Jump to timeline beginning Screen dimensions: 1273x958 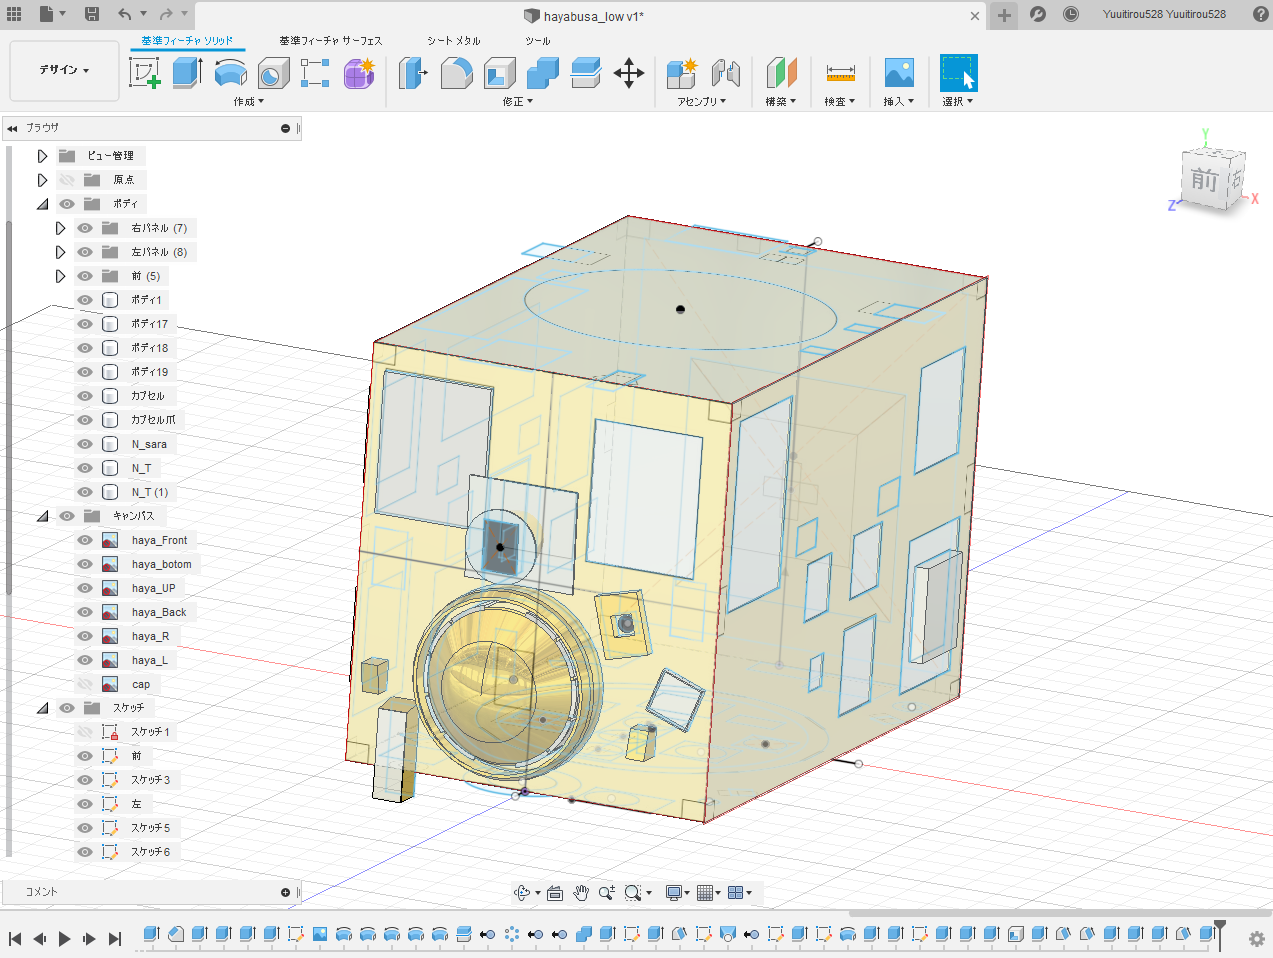[x=15, y=939]
